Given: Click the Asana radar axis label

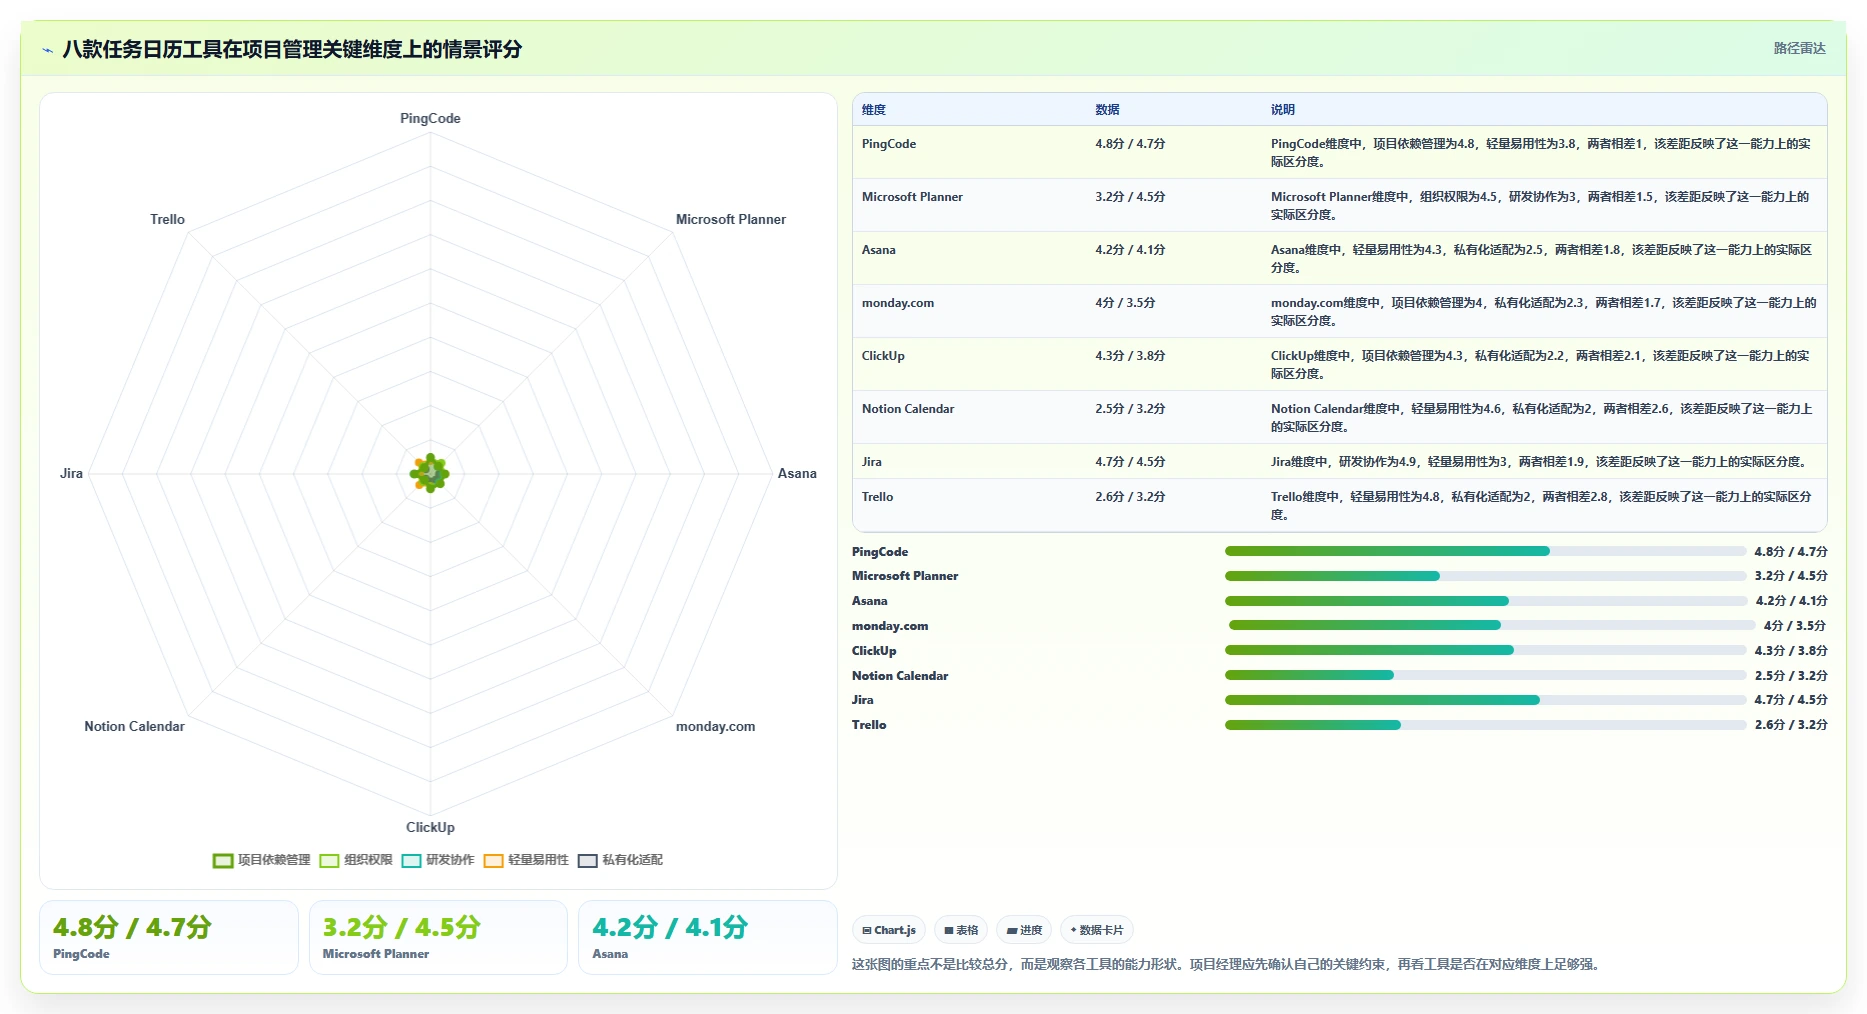Looking at the screenshot, I should tap(797, 473).
